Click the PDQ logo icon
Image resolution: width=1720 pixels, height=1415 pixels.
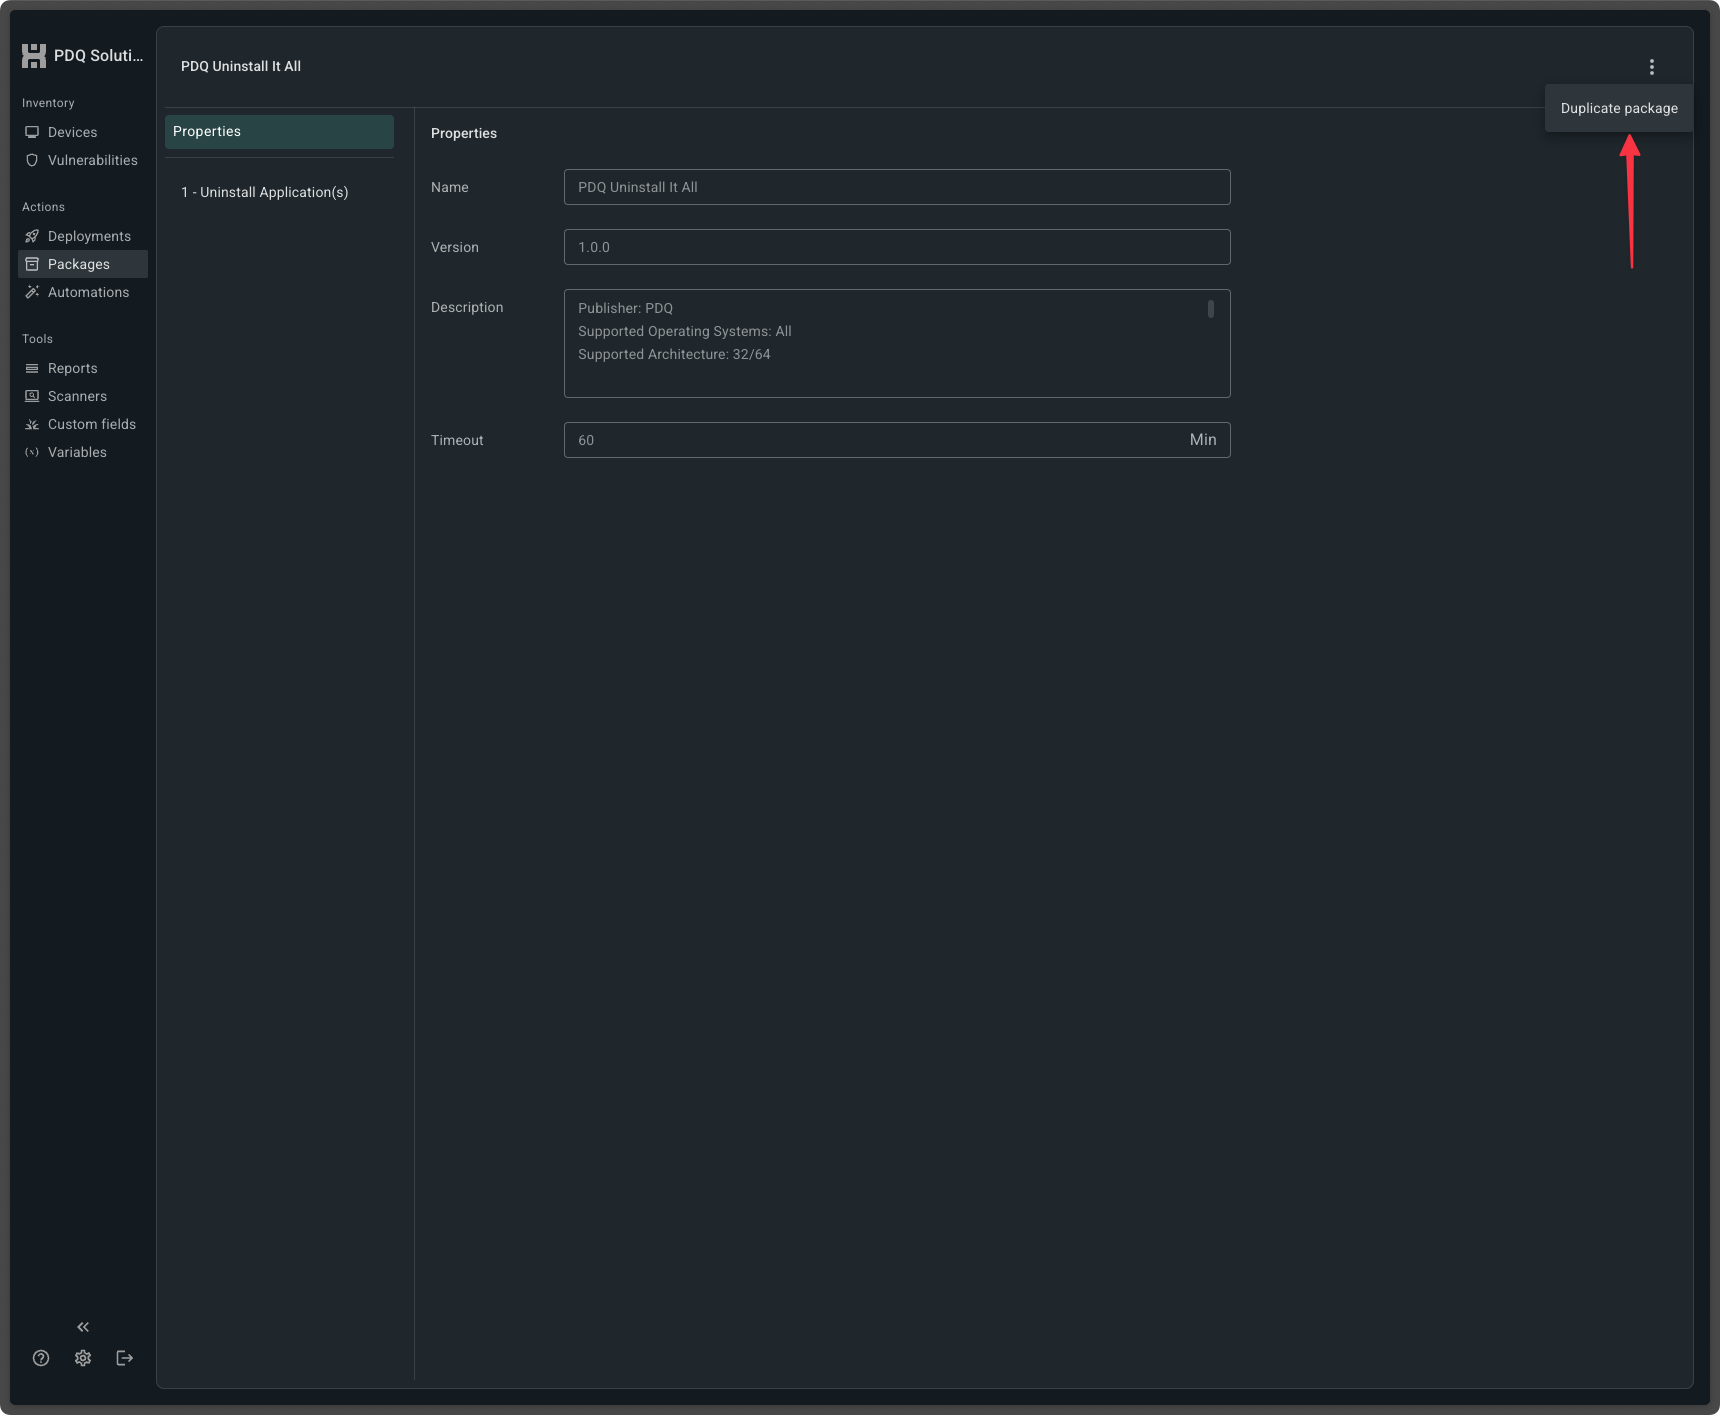tap(34, 56)
